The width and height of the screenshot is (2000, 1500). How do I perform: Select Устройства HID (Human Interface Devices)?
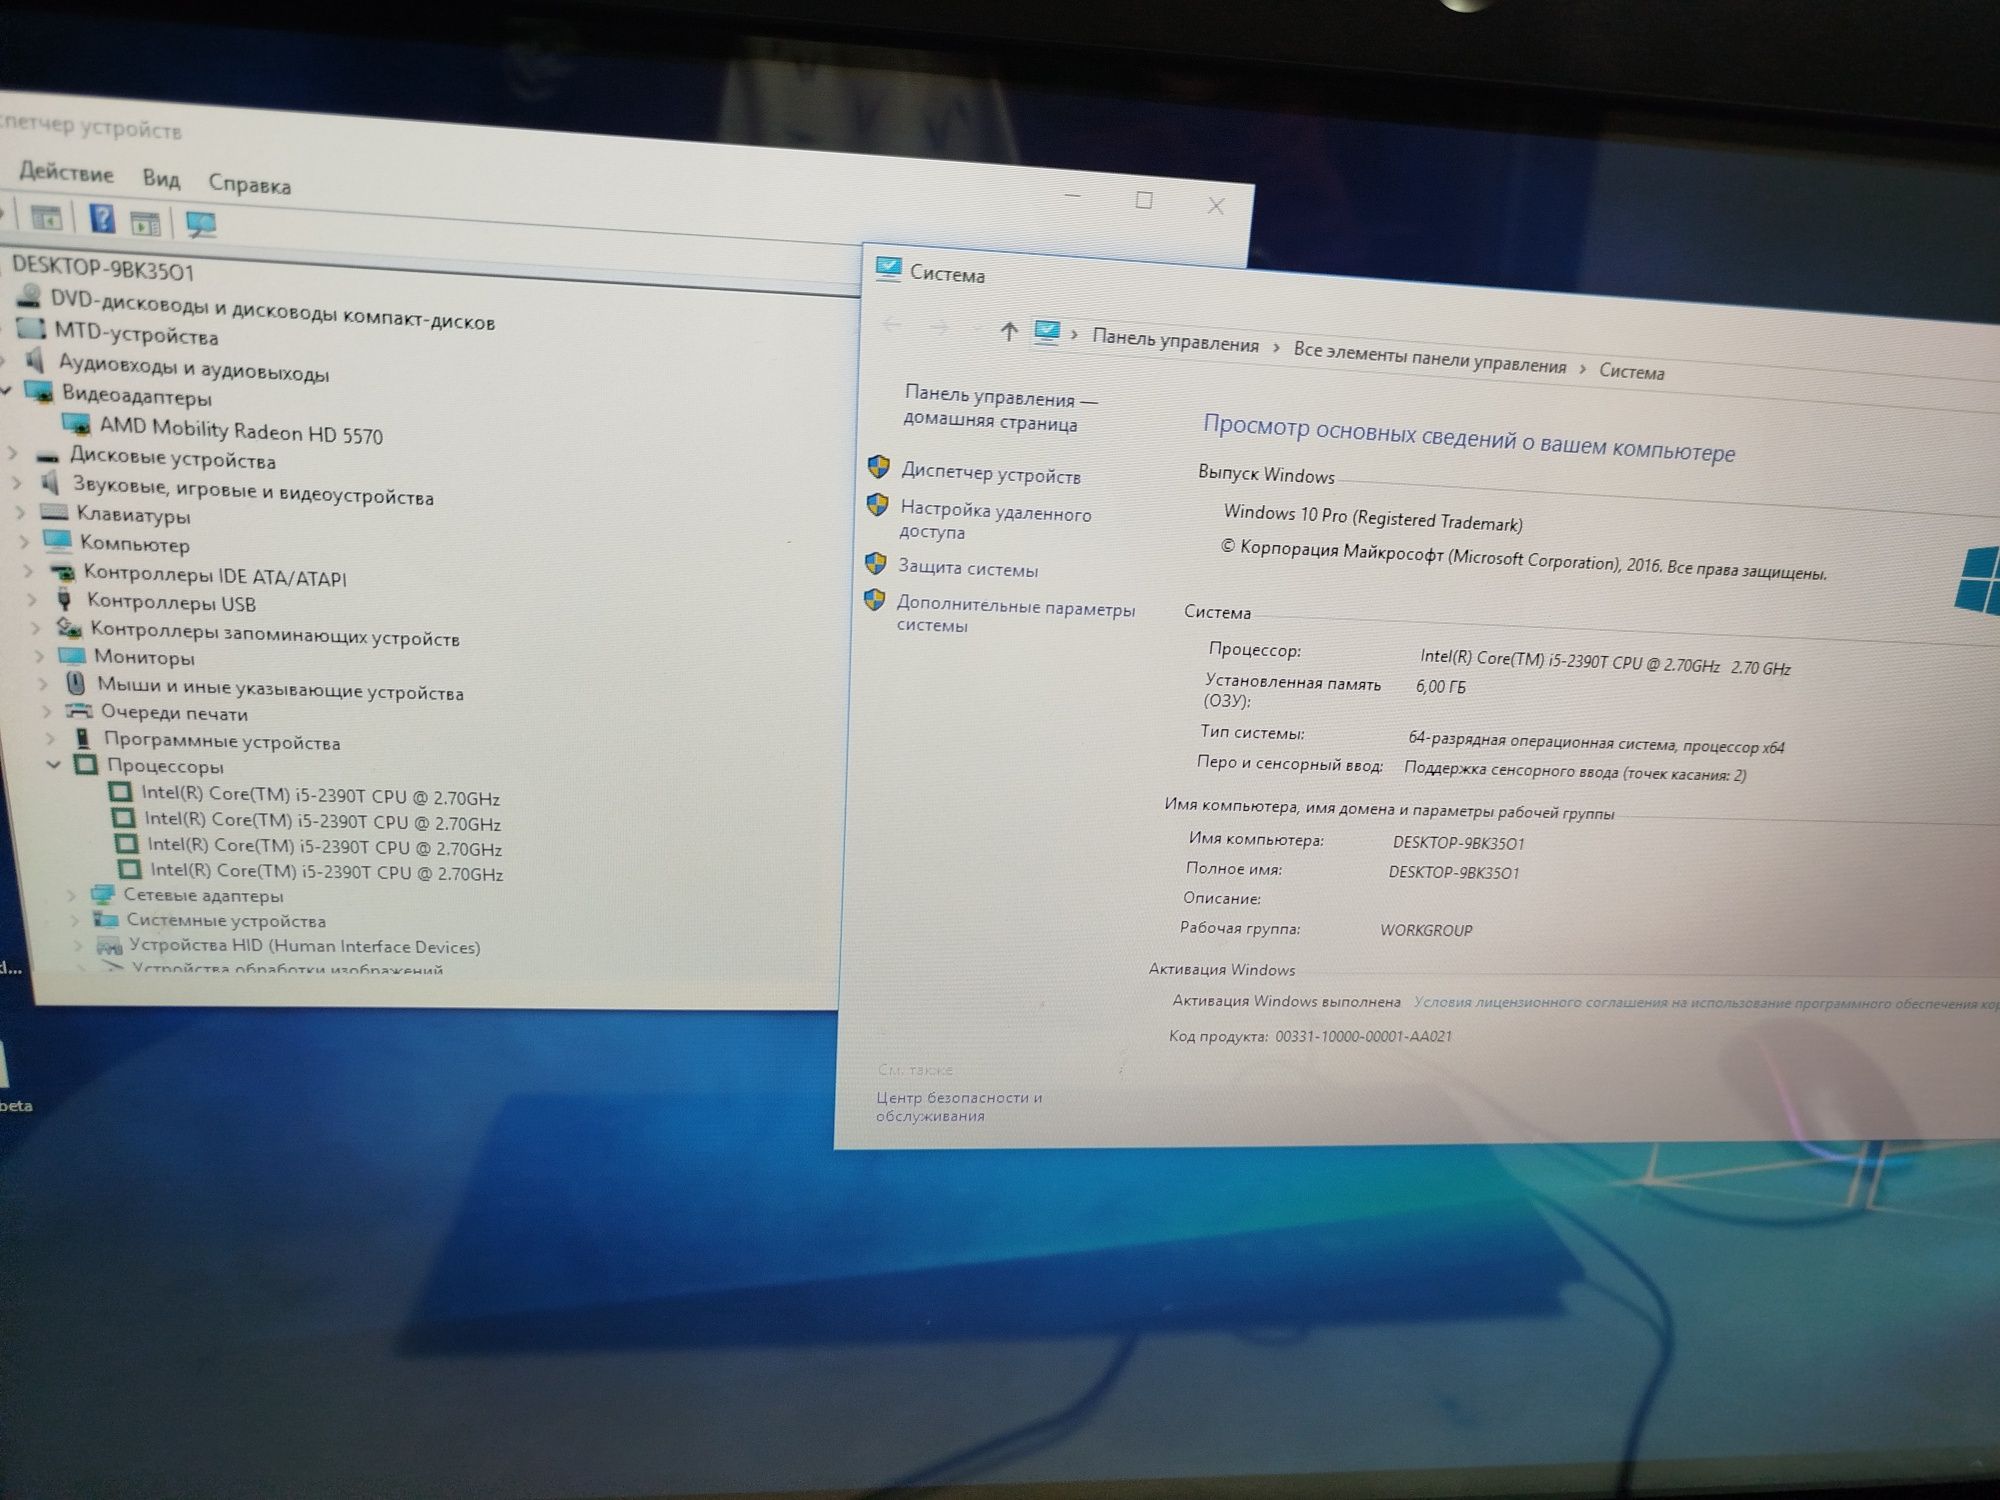click(x=304, y=946)
